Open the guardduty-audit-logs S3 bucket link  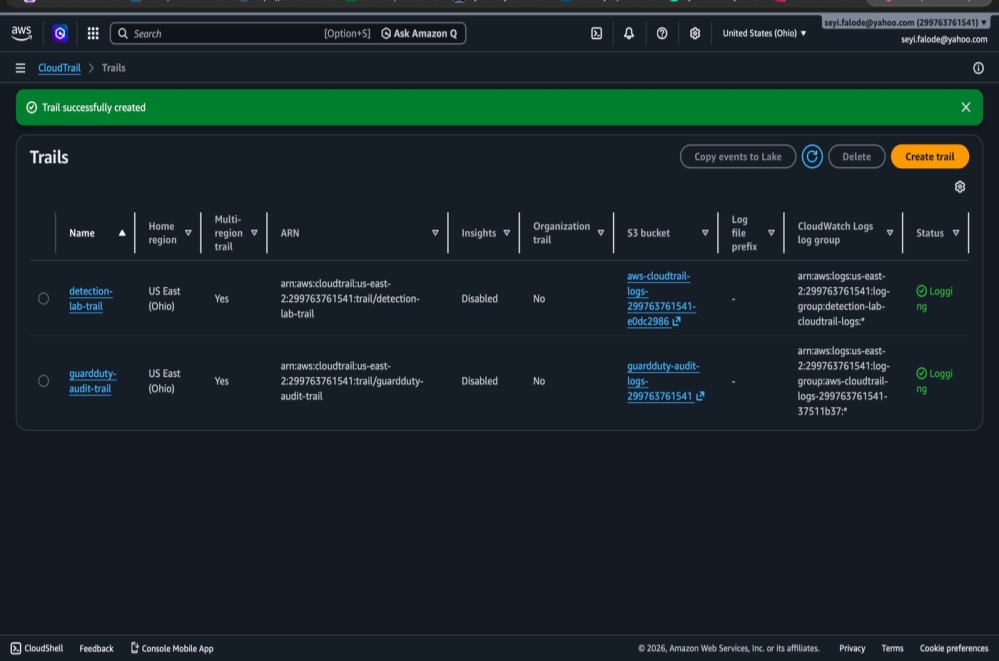point(663,381)
